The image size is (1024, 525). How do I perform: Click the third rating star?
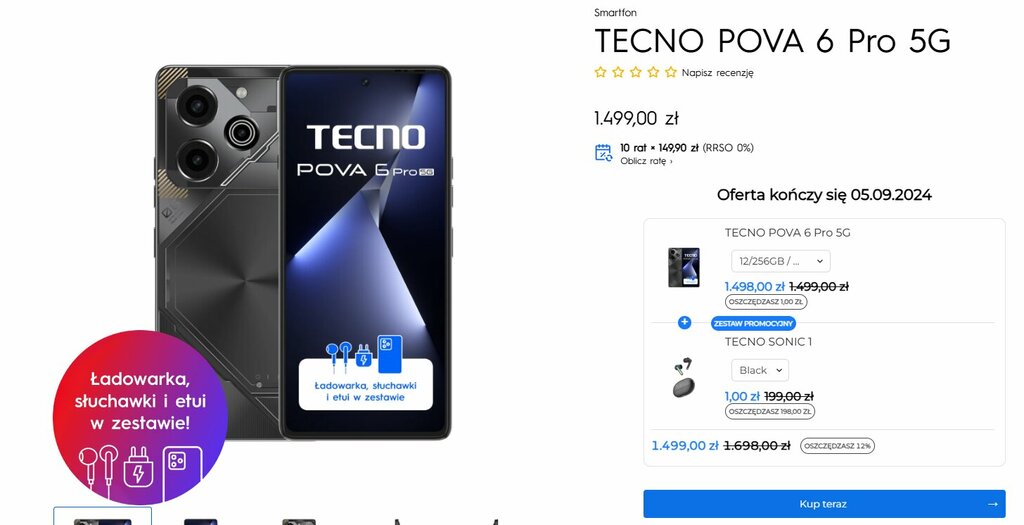tap(635, 72)
